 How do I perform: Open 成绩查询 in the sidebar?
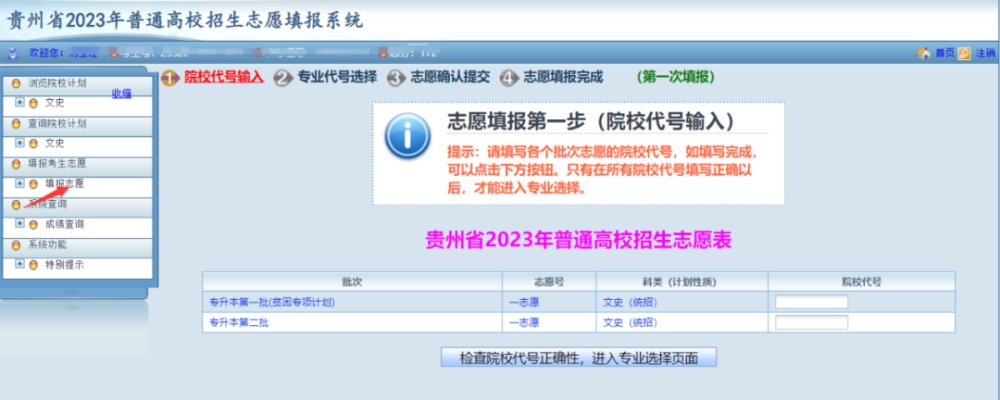pos(64,225)
